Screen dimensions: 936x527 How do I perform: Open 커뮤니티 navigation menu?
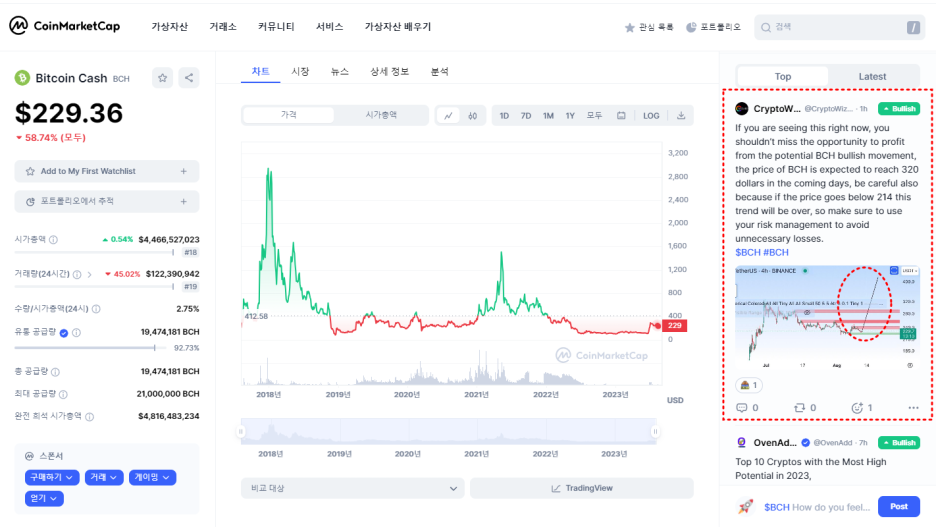[x=276, y=27]
